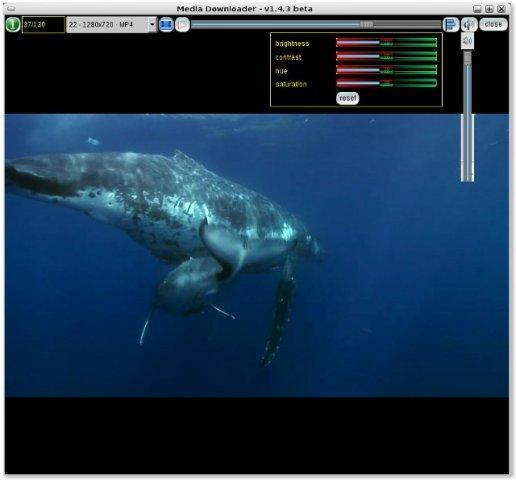Minimize the Media Downloader window
The height and width of the screenshot is (480, 516).
(477, 9)
